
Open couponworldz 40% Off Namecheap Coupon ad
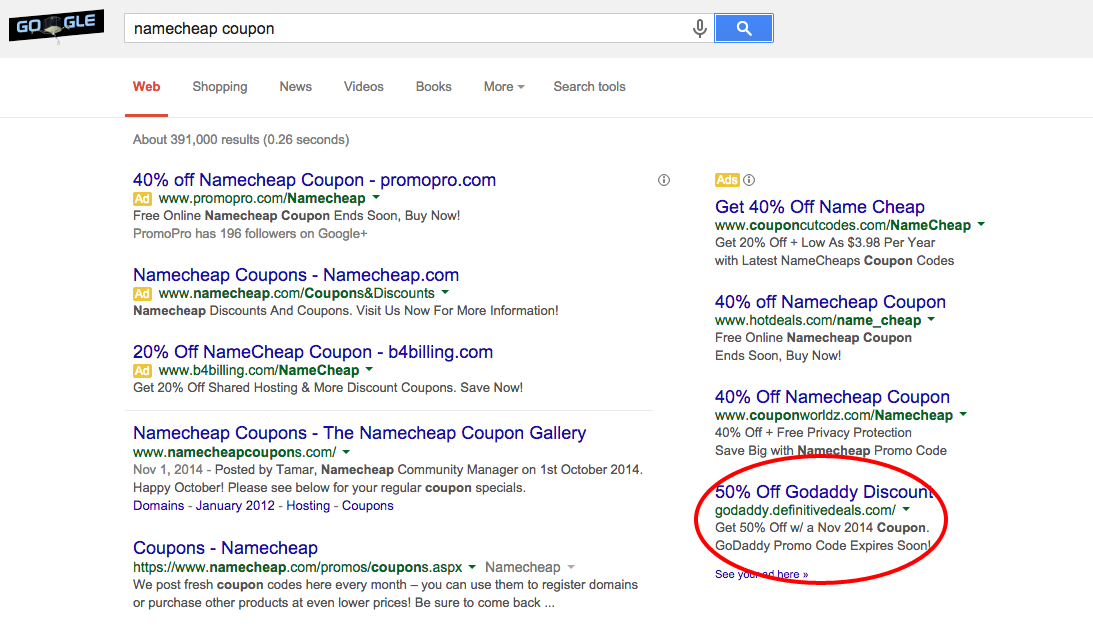click(832, 397)
